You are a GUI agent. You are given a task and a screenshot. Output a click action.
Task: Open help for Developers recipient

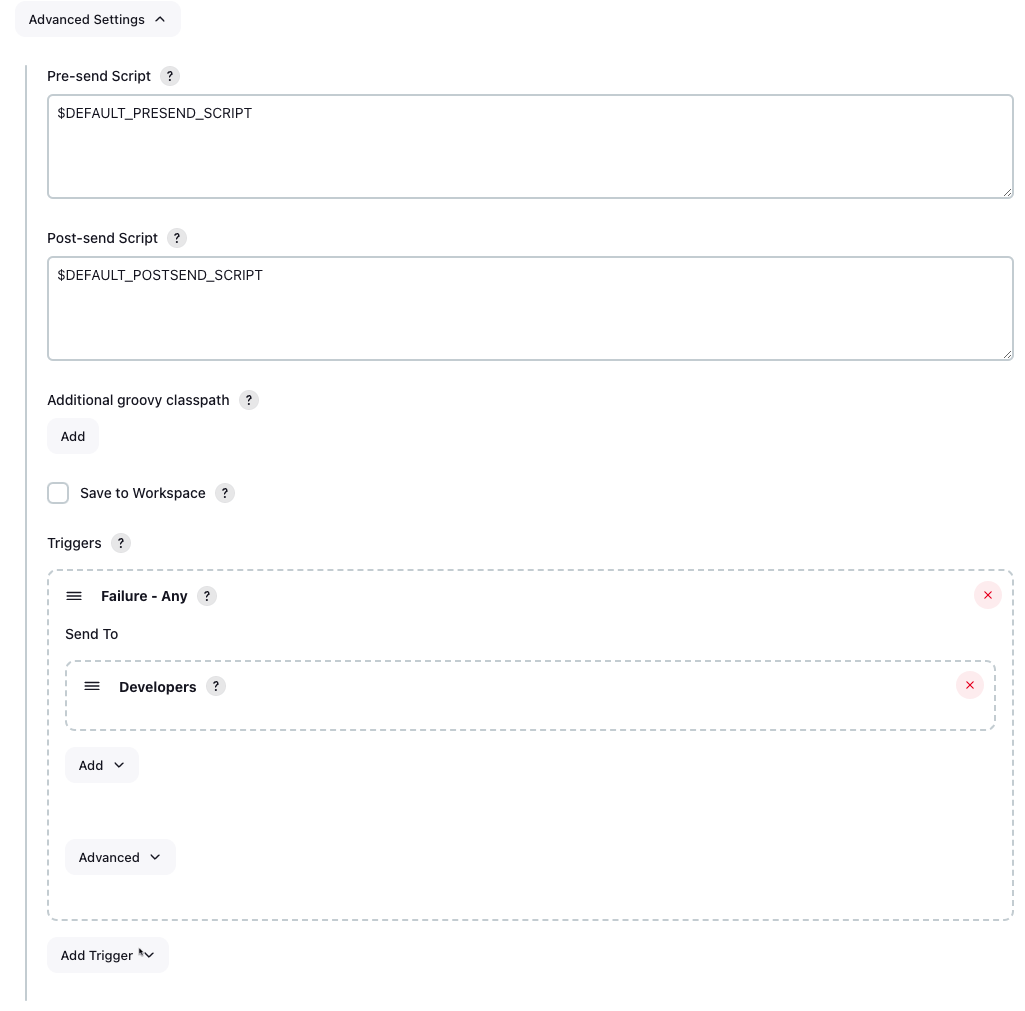(x=216, y=687)
